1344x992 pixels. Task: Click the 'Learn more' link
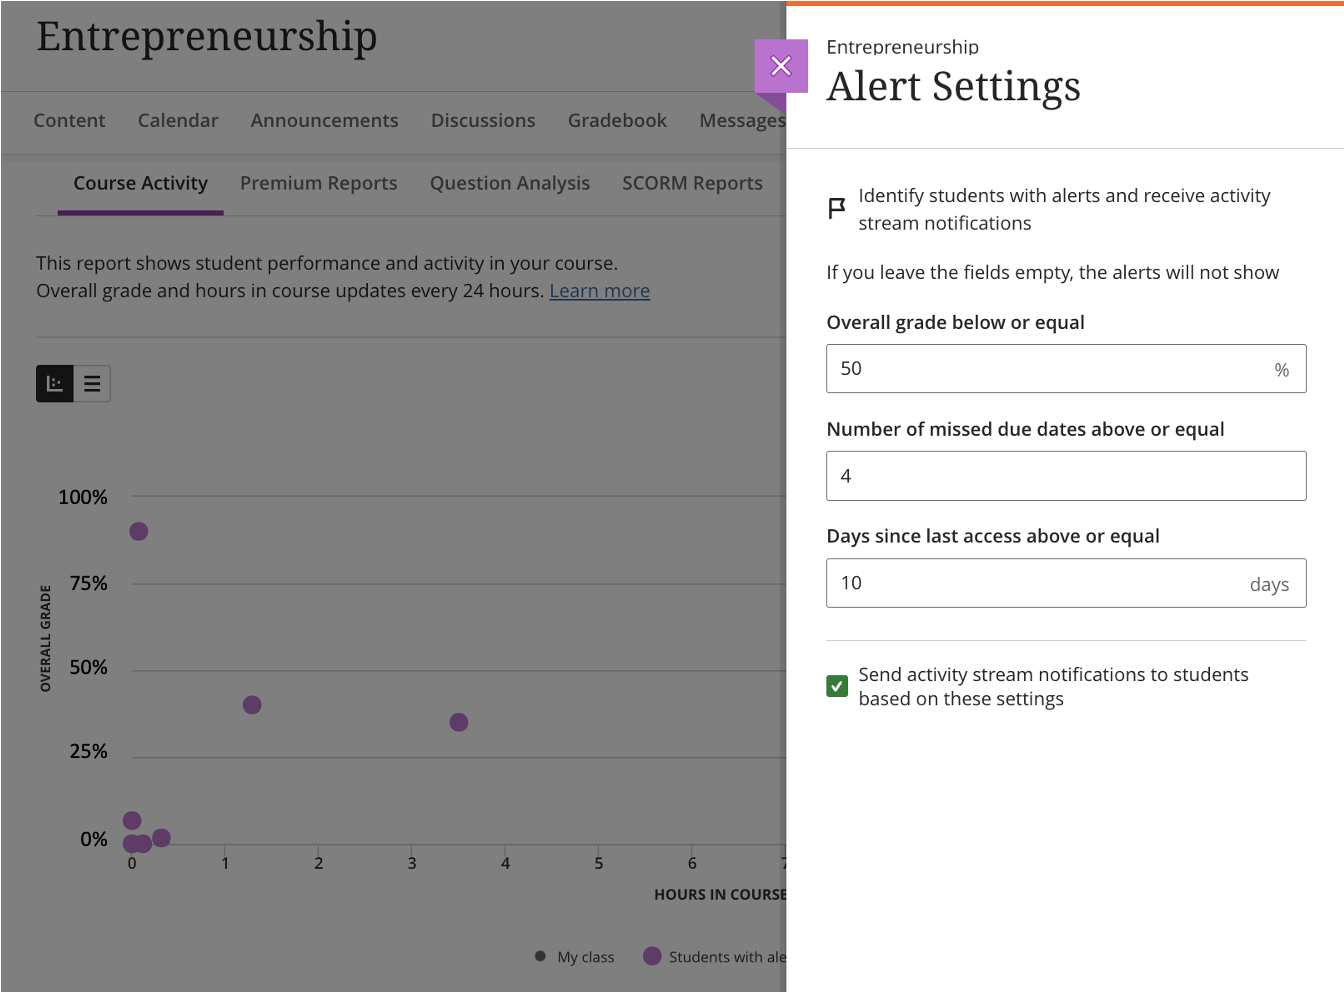pyautogui.click(x=598, y=290)
